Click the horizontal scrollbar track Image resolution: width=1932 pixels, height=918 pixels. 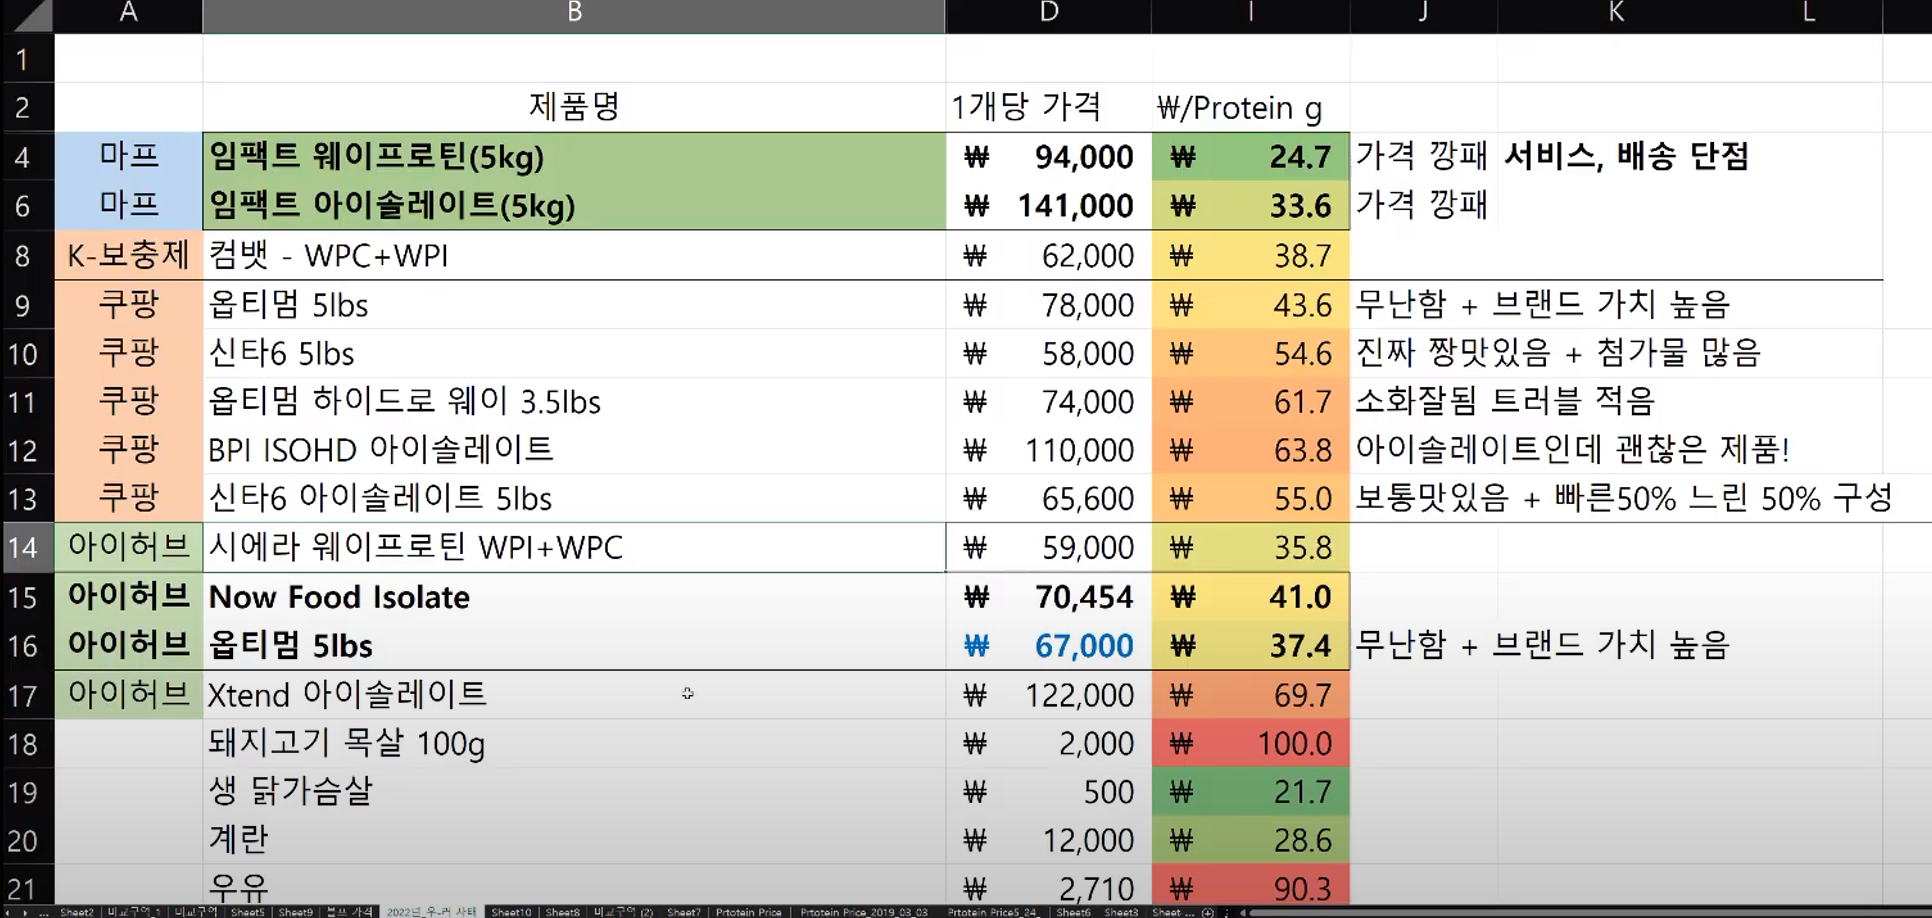[x=1590, y=912]
